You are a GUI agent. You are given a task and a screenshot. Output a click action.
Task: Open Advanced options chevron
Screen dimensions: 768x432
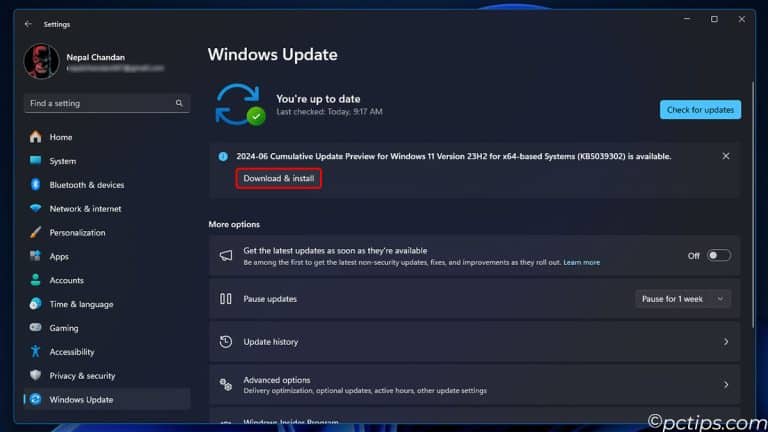click(x=725, y=385)
